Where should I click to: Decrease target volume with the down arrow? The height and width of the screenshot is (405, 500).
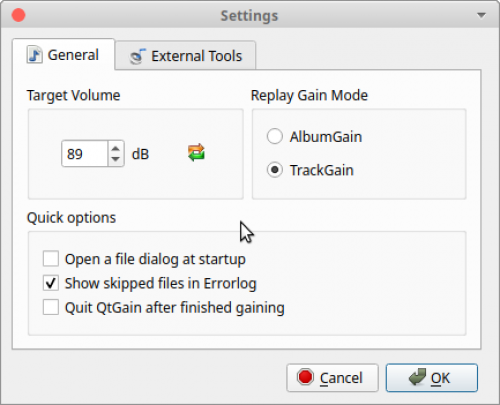[115, 159]
